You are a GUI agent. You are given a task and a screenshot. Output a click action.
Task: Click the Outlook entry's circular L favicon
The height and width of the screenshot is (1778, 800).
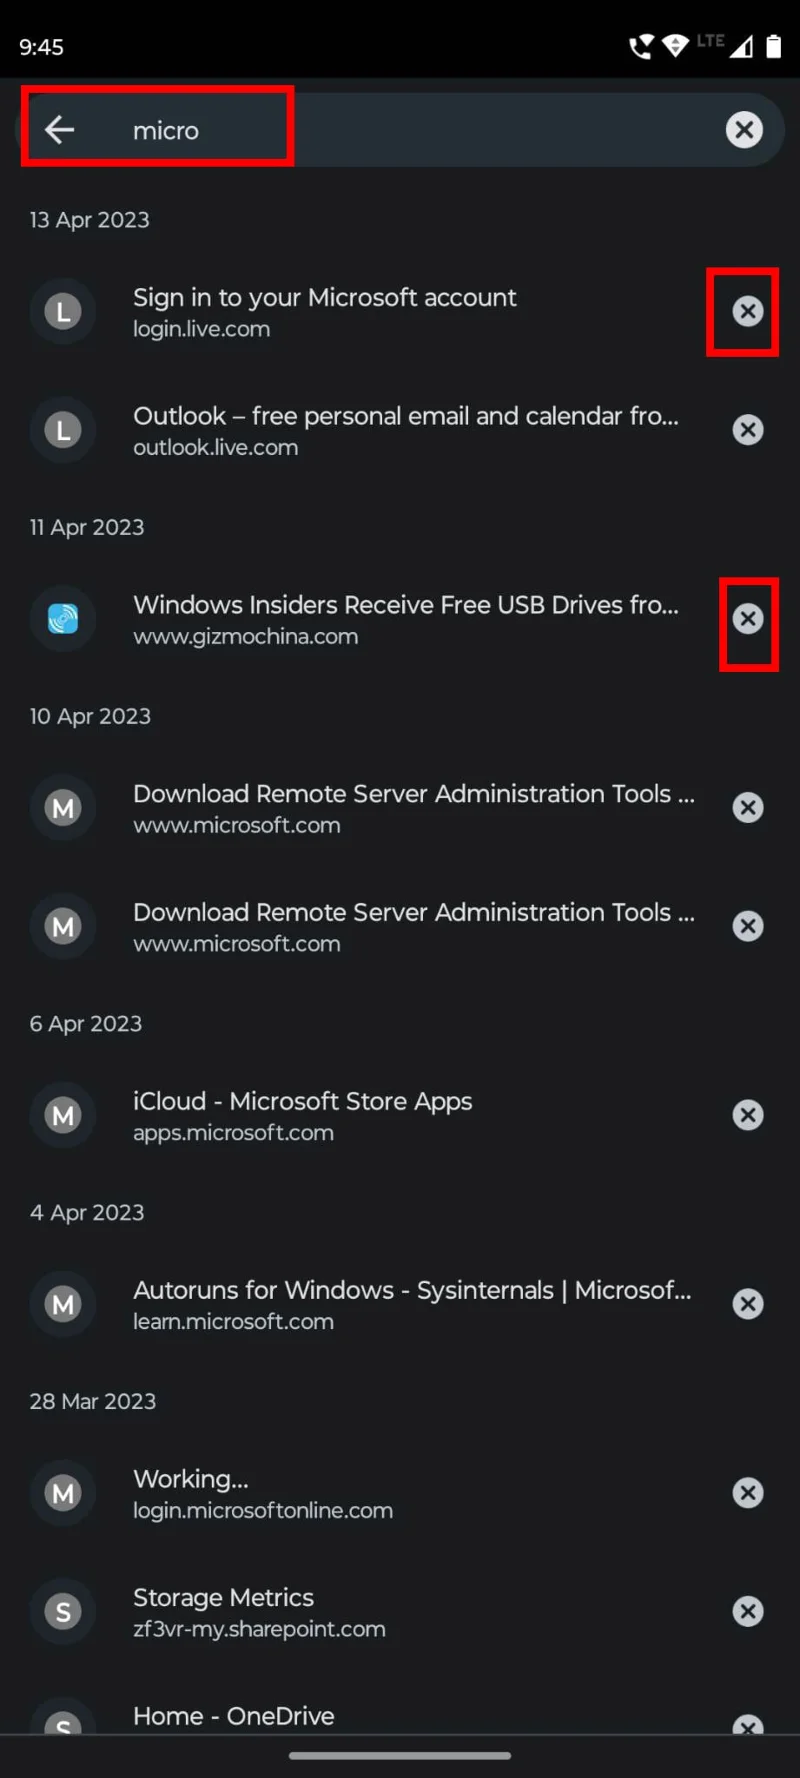[x=62, y=430]
